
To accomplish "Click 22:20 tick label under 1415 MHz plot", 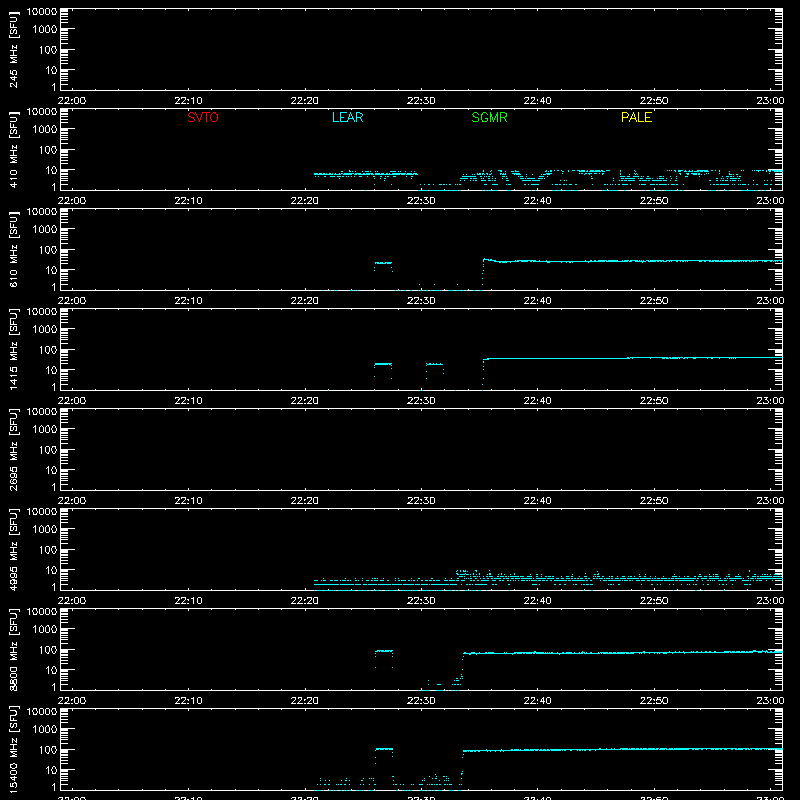I will click(305, 401).
